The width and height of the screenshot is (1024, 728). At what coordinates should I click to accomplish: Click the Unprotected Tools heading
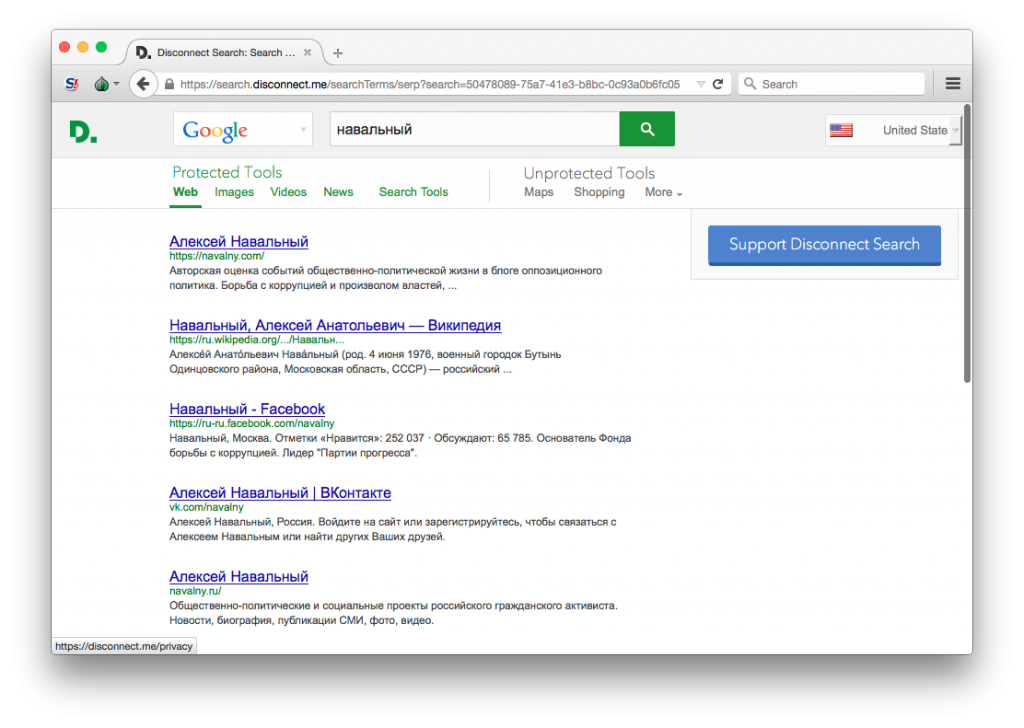click(589, 173)
